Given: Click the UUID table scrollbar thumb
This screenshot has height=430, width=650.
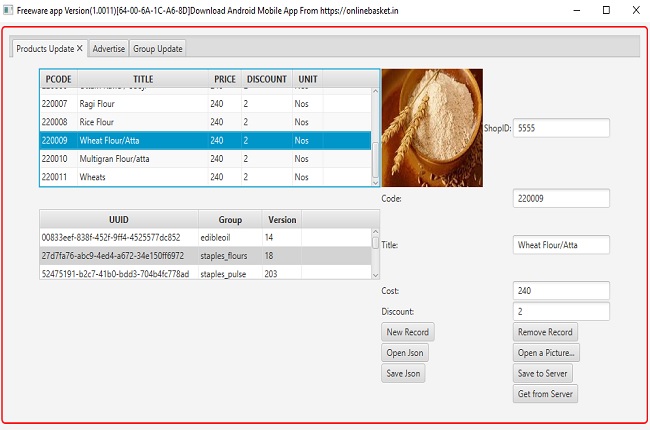Looking at the screenshot, I should (x=376, y=243).
